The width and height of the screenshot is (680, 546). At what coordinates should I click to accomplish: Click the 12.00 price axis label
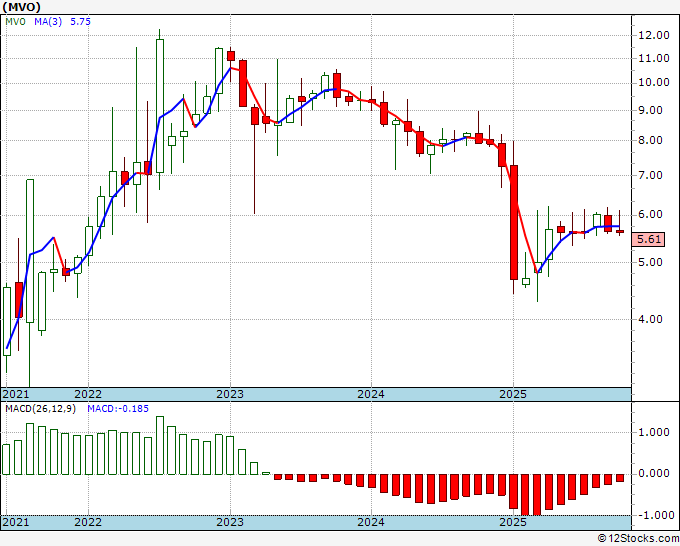[x=654, y=36]
